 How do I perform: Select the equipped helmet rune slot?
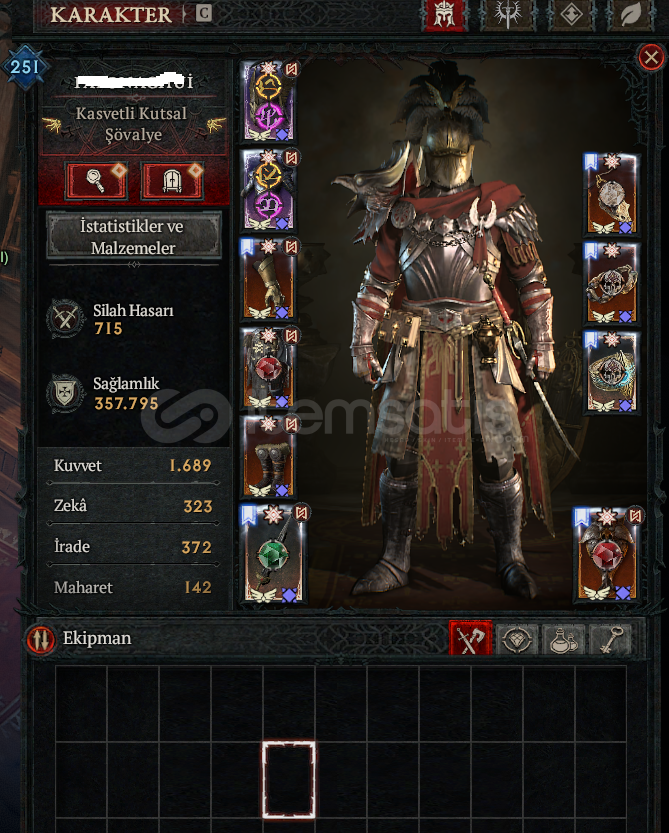(x=268, y=101)
